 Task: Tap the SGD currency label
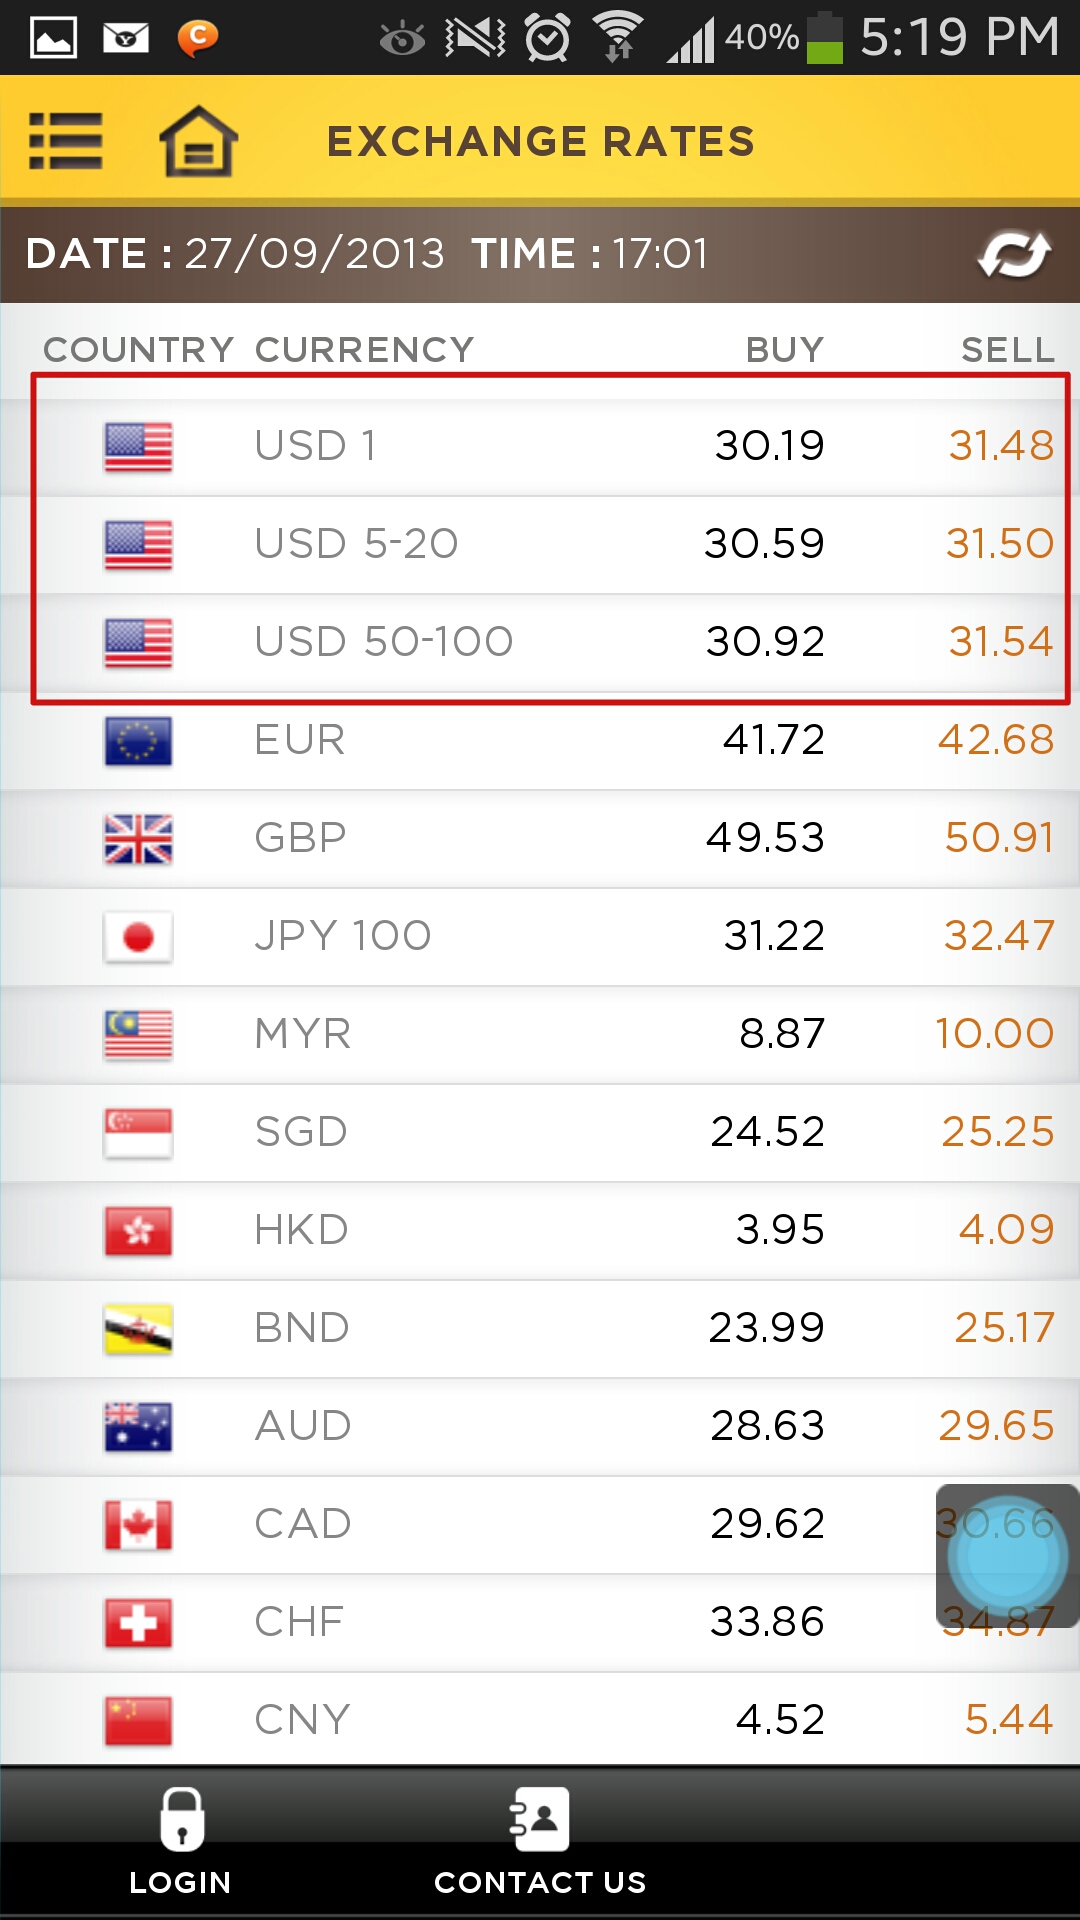click(x=301, y=1132)
